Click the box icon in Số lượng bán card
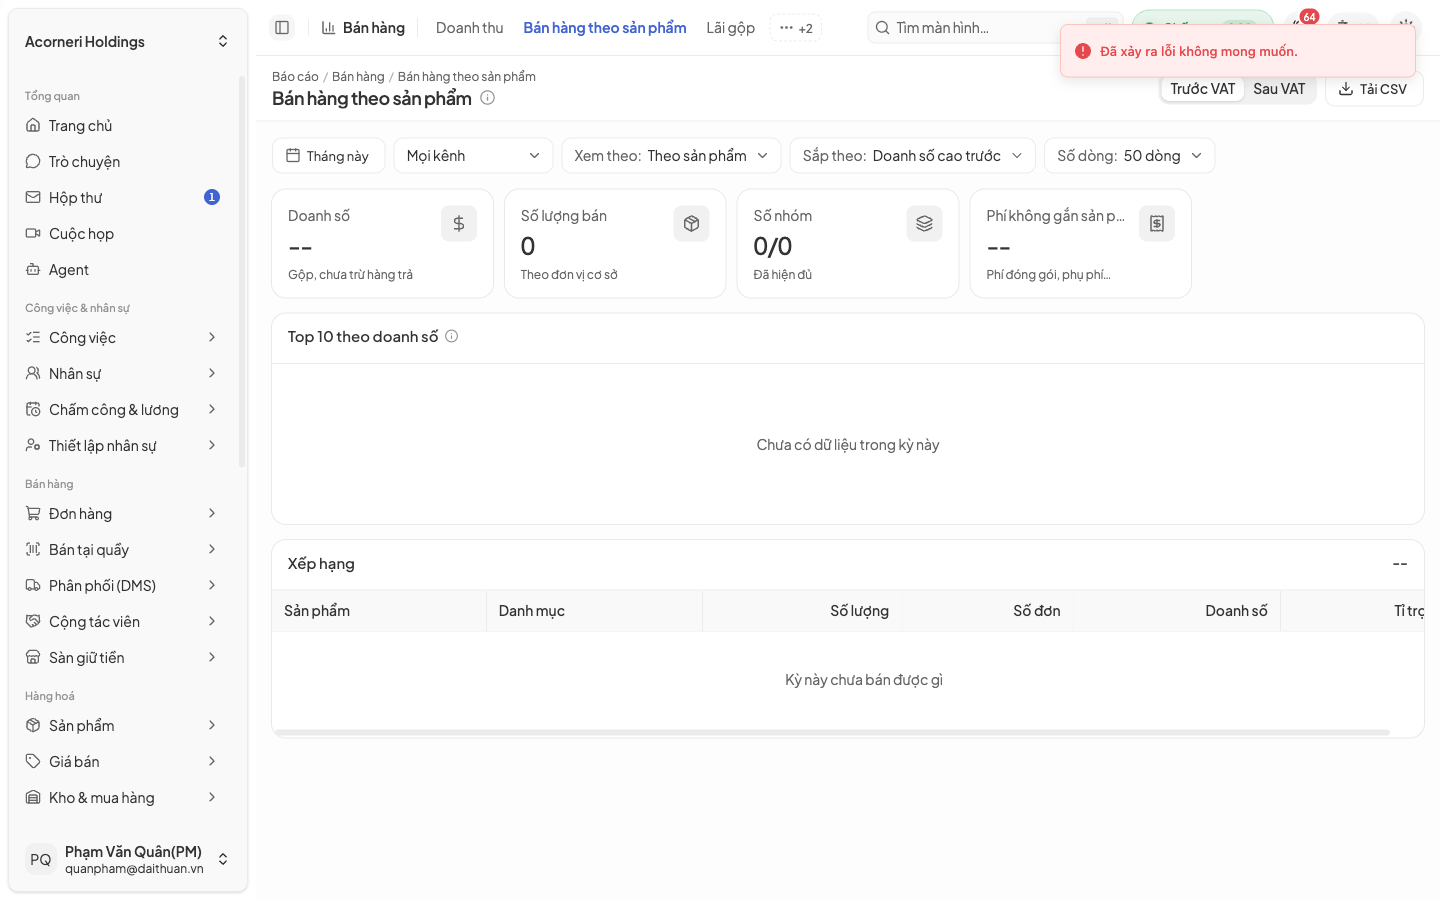The image size is (1440, 900). click(691, 224)
